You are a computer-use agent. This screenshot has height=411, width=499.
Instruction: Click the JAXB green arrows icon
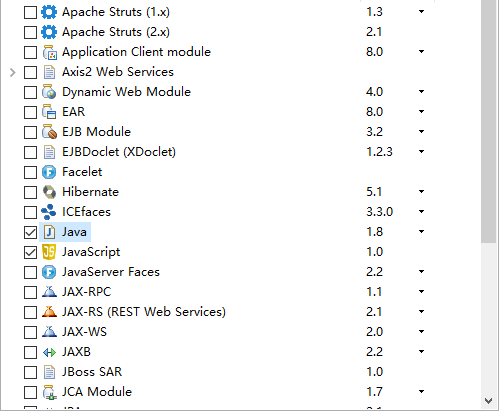coord(49,352)
